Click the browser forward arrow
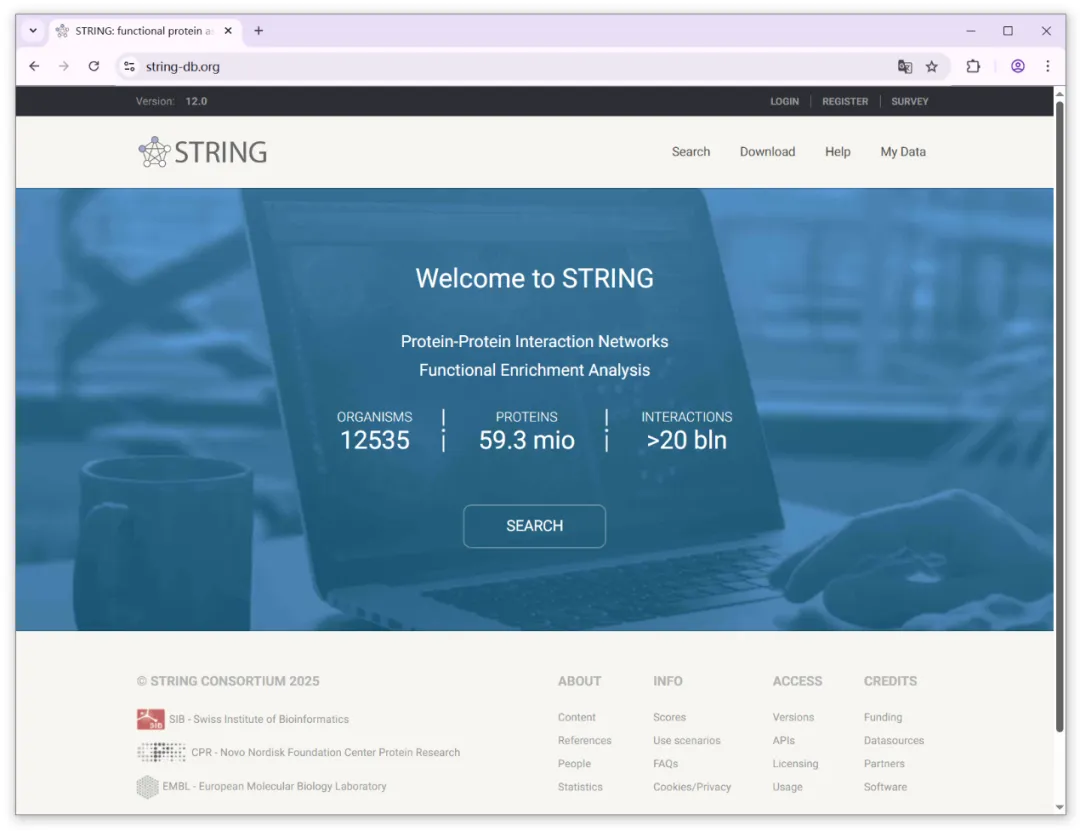The image size is (1080, 831). click(x=63, y=66)
